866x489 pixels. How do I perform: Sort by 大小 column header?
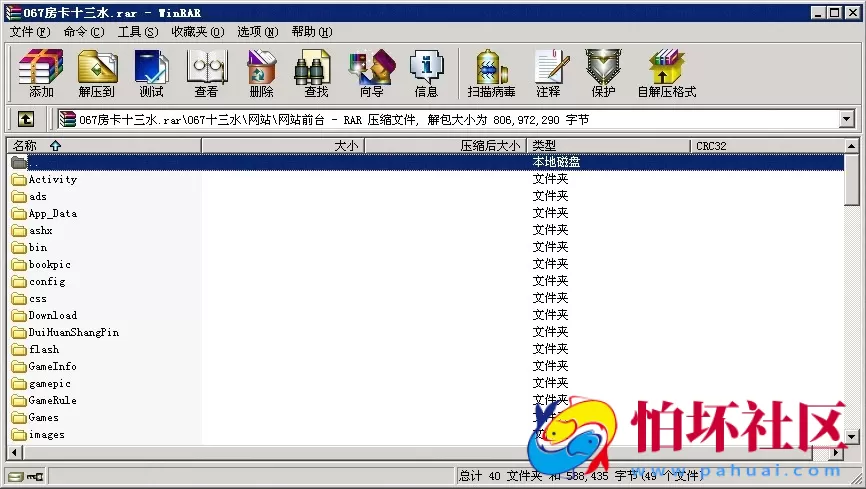[283, 146]
